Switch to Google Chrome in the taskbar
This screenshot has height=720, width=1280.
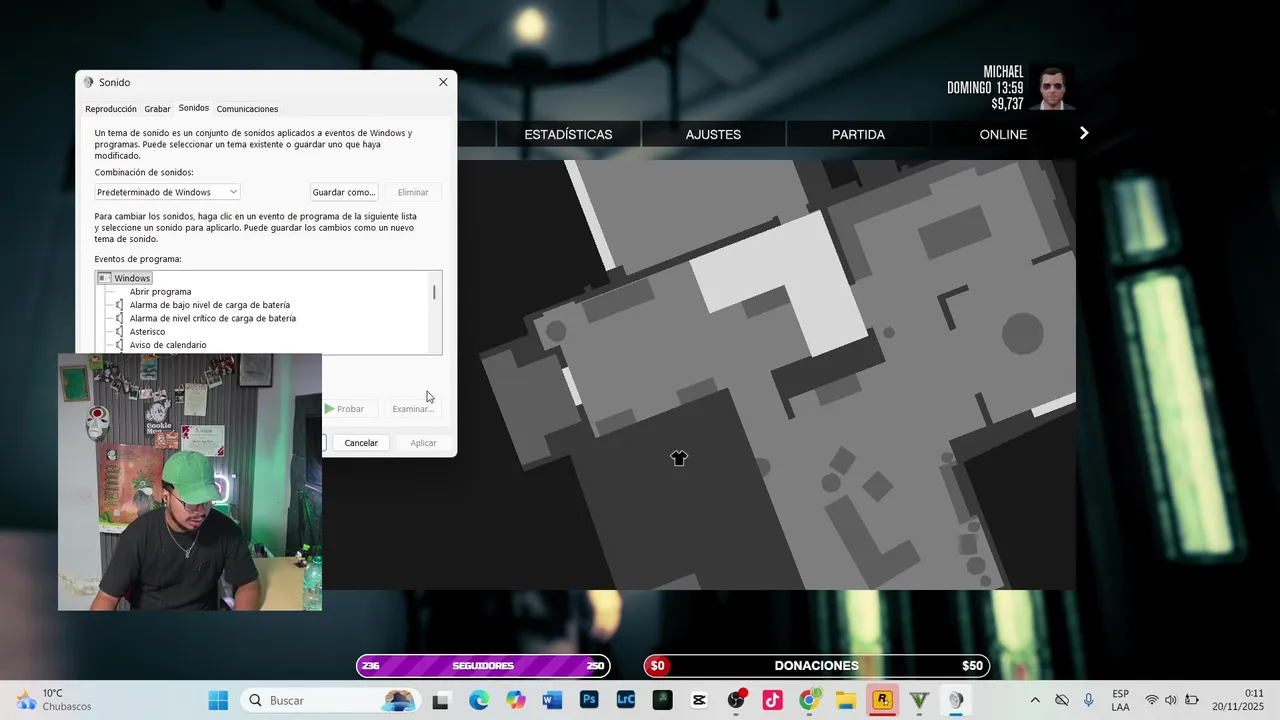pos(810,700)
